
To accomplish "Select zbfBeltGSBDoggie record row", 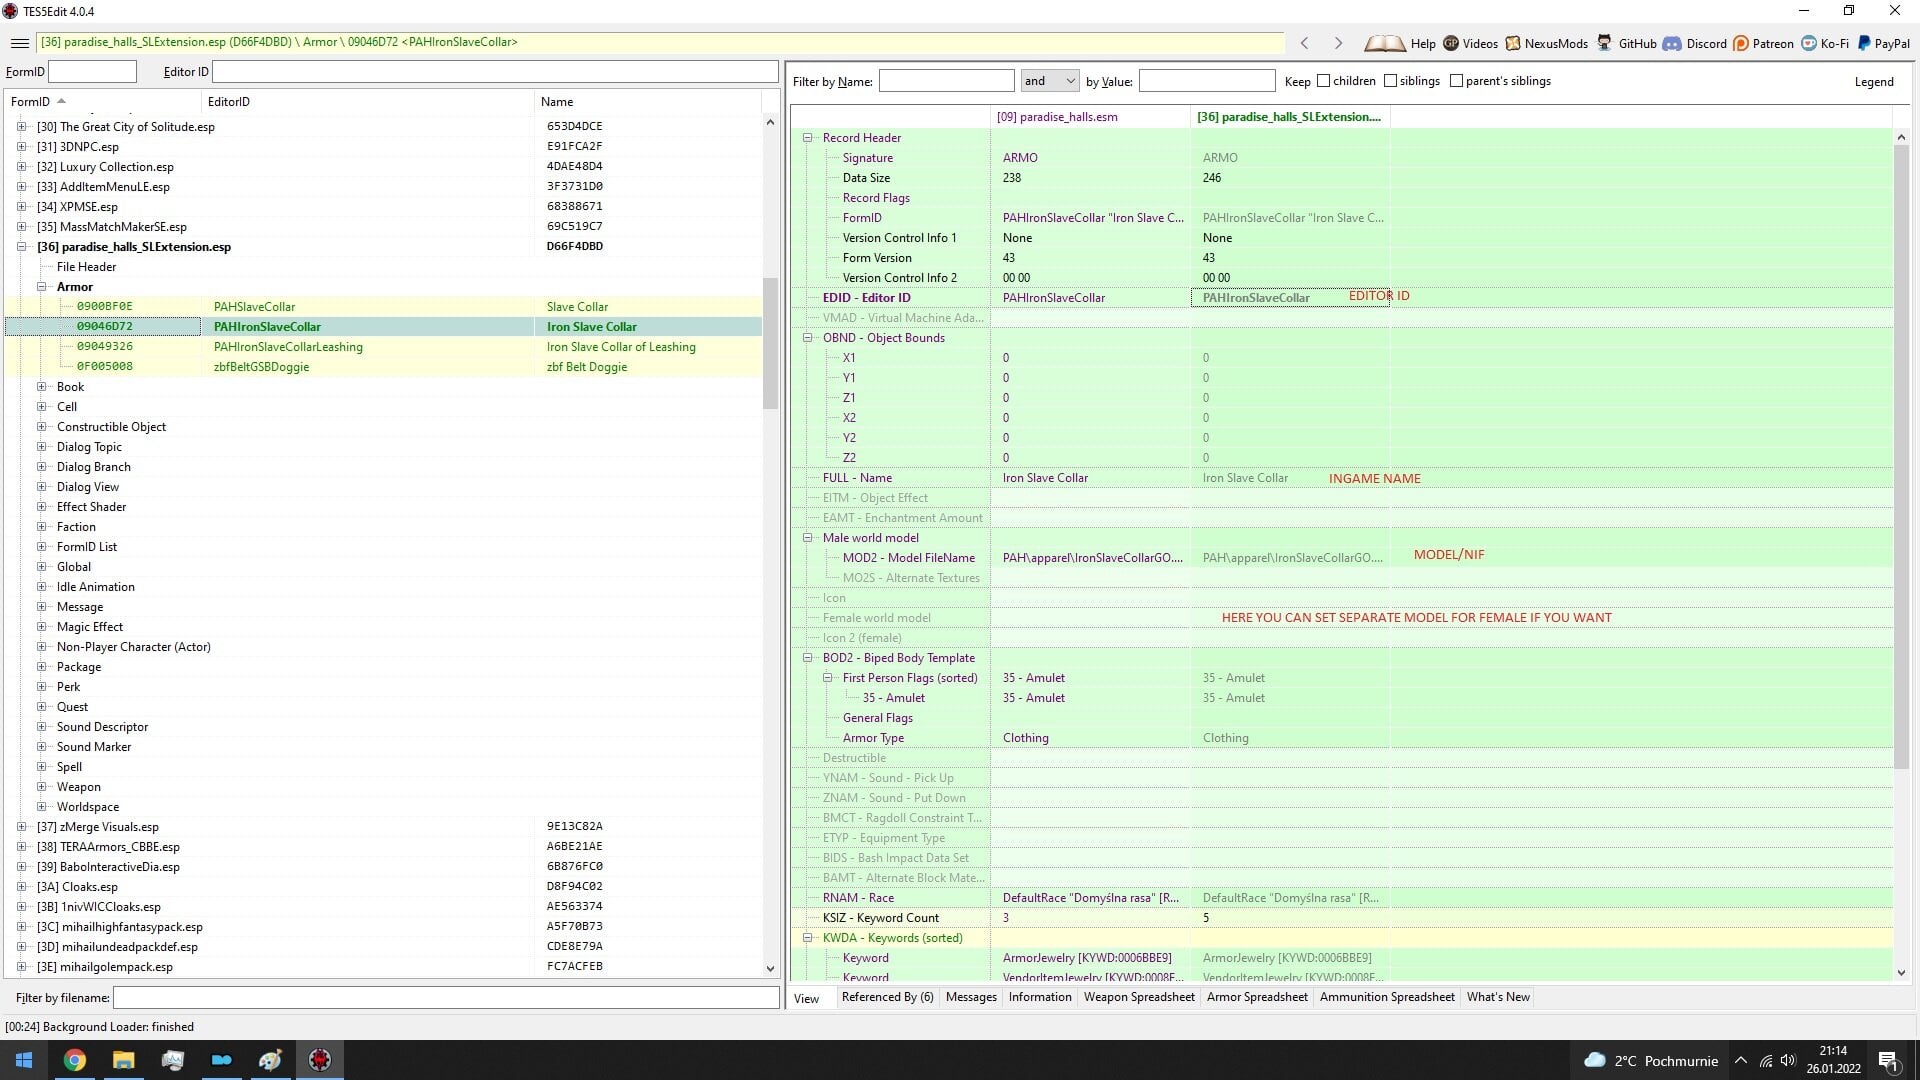I will (x=383, y=367).
